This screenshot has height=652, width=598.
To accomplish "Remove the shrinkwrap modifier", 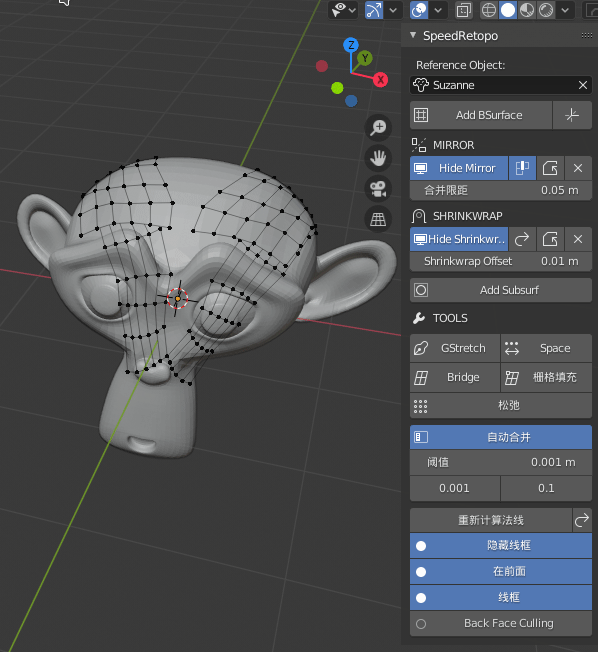I will click(x=578, y=239).
